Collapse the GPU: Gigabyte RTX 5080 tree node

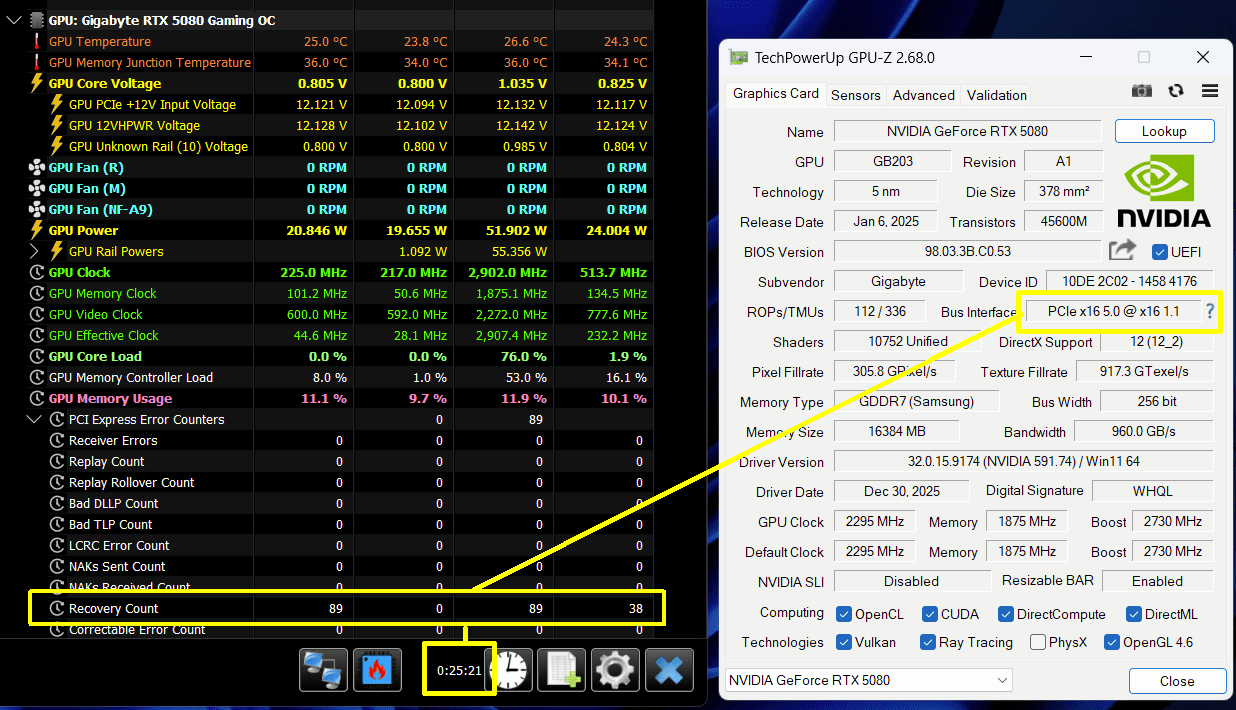coord(13,20)
